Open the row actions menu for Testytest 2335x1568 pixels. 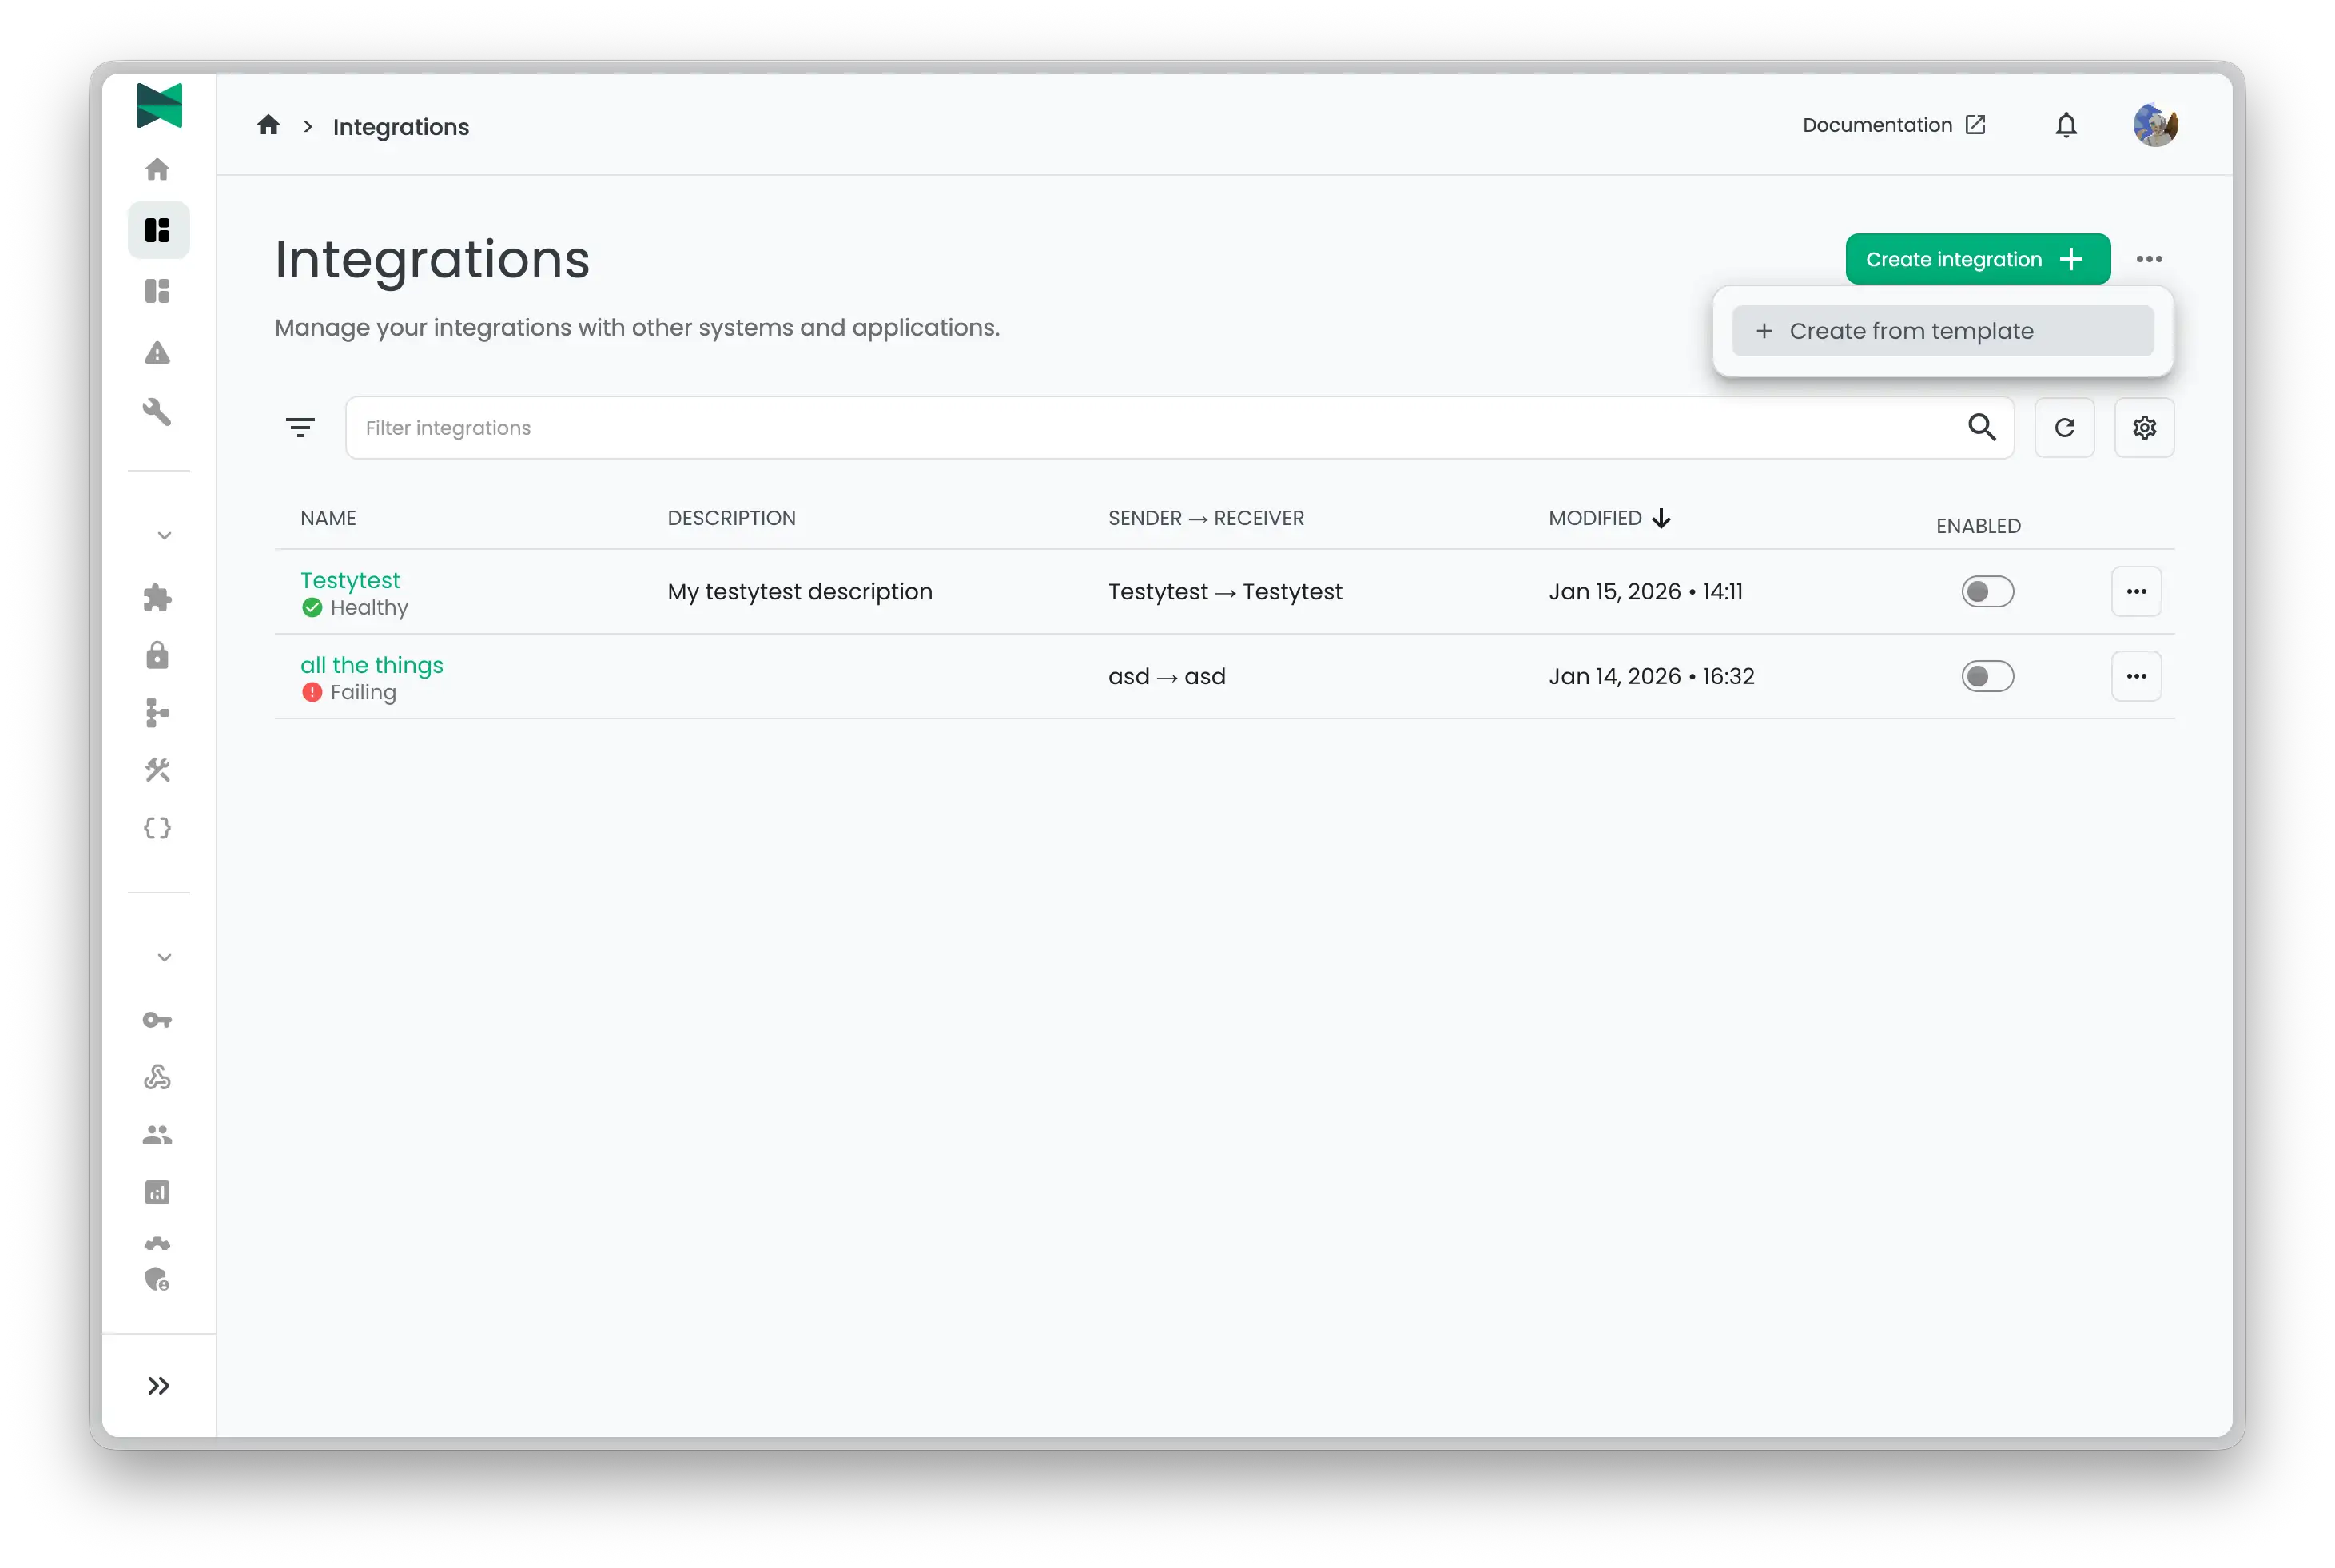point(2137,591)
